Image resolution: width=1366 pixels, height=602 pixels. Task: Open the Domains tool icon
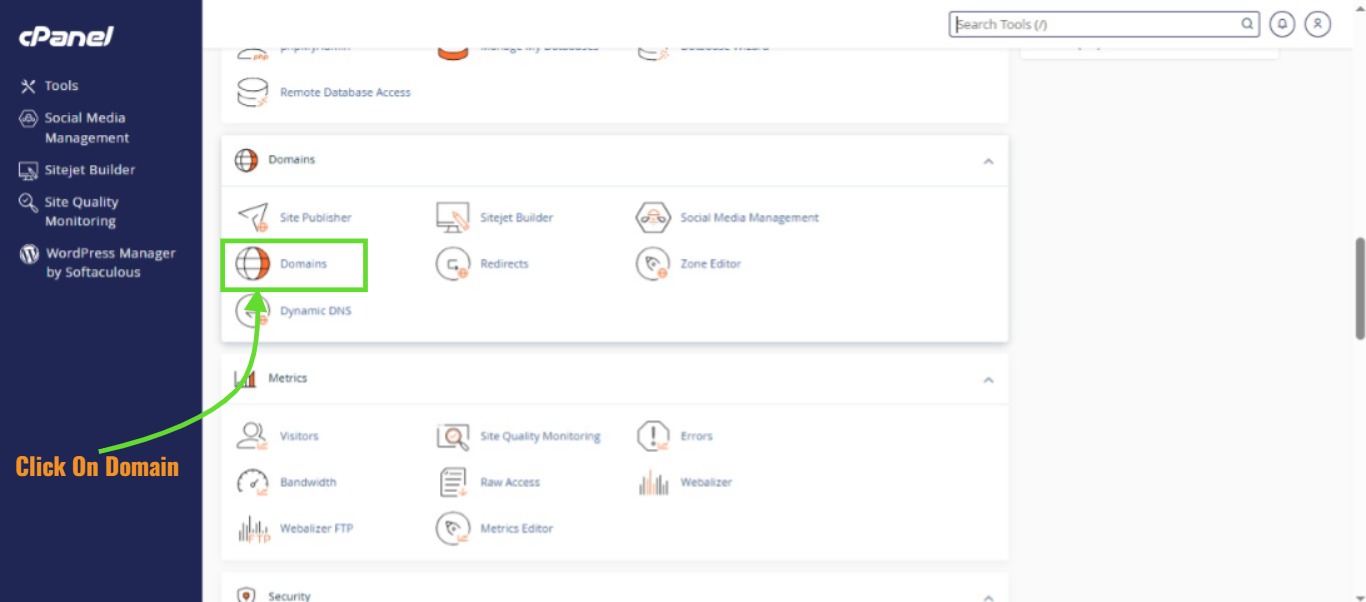[253, 264]
